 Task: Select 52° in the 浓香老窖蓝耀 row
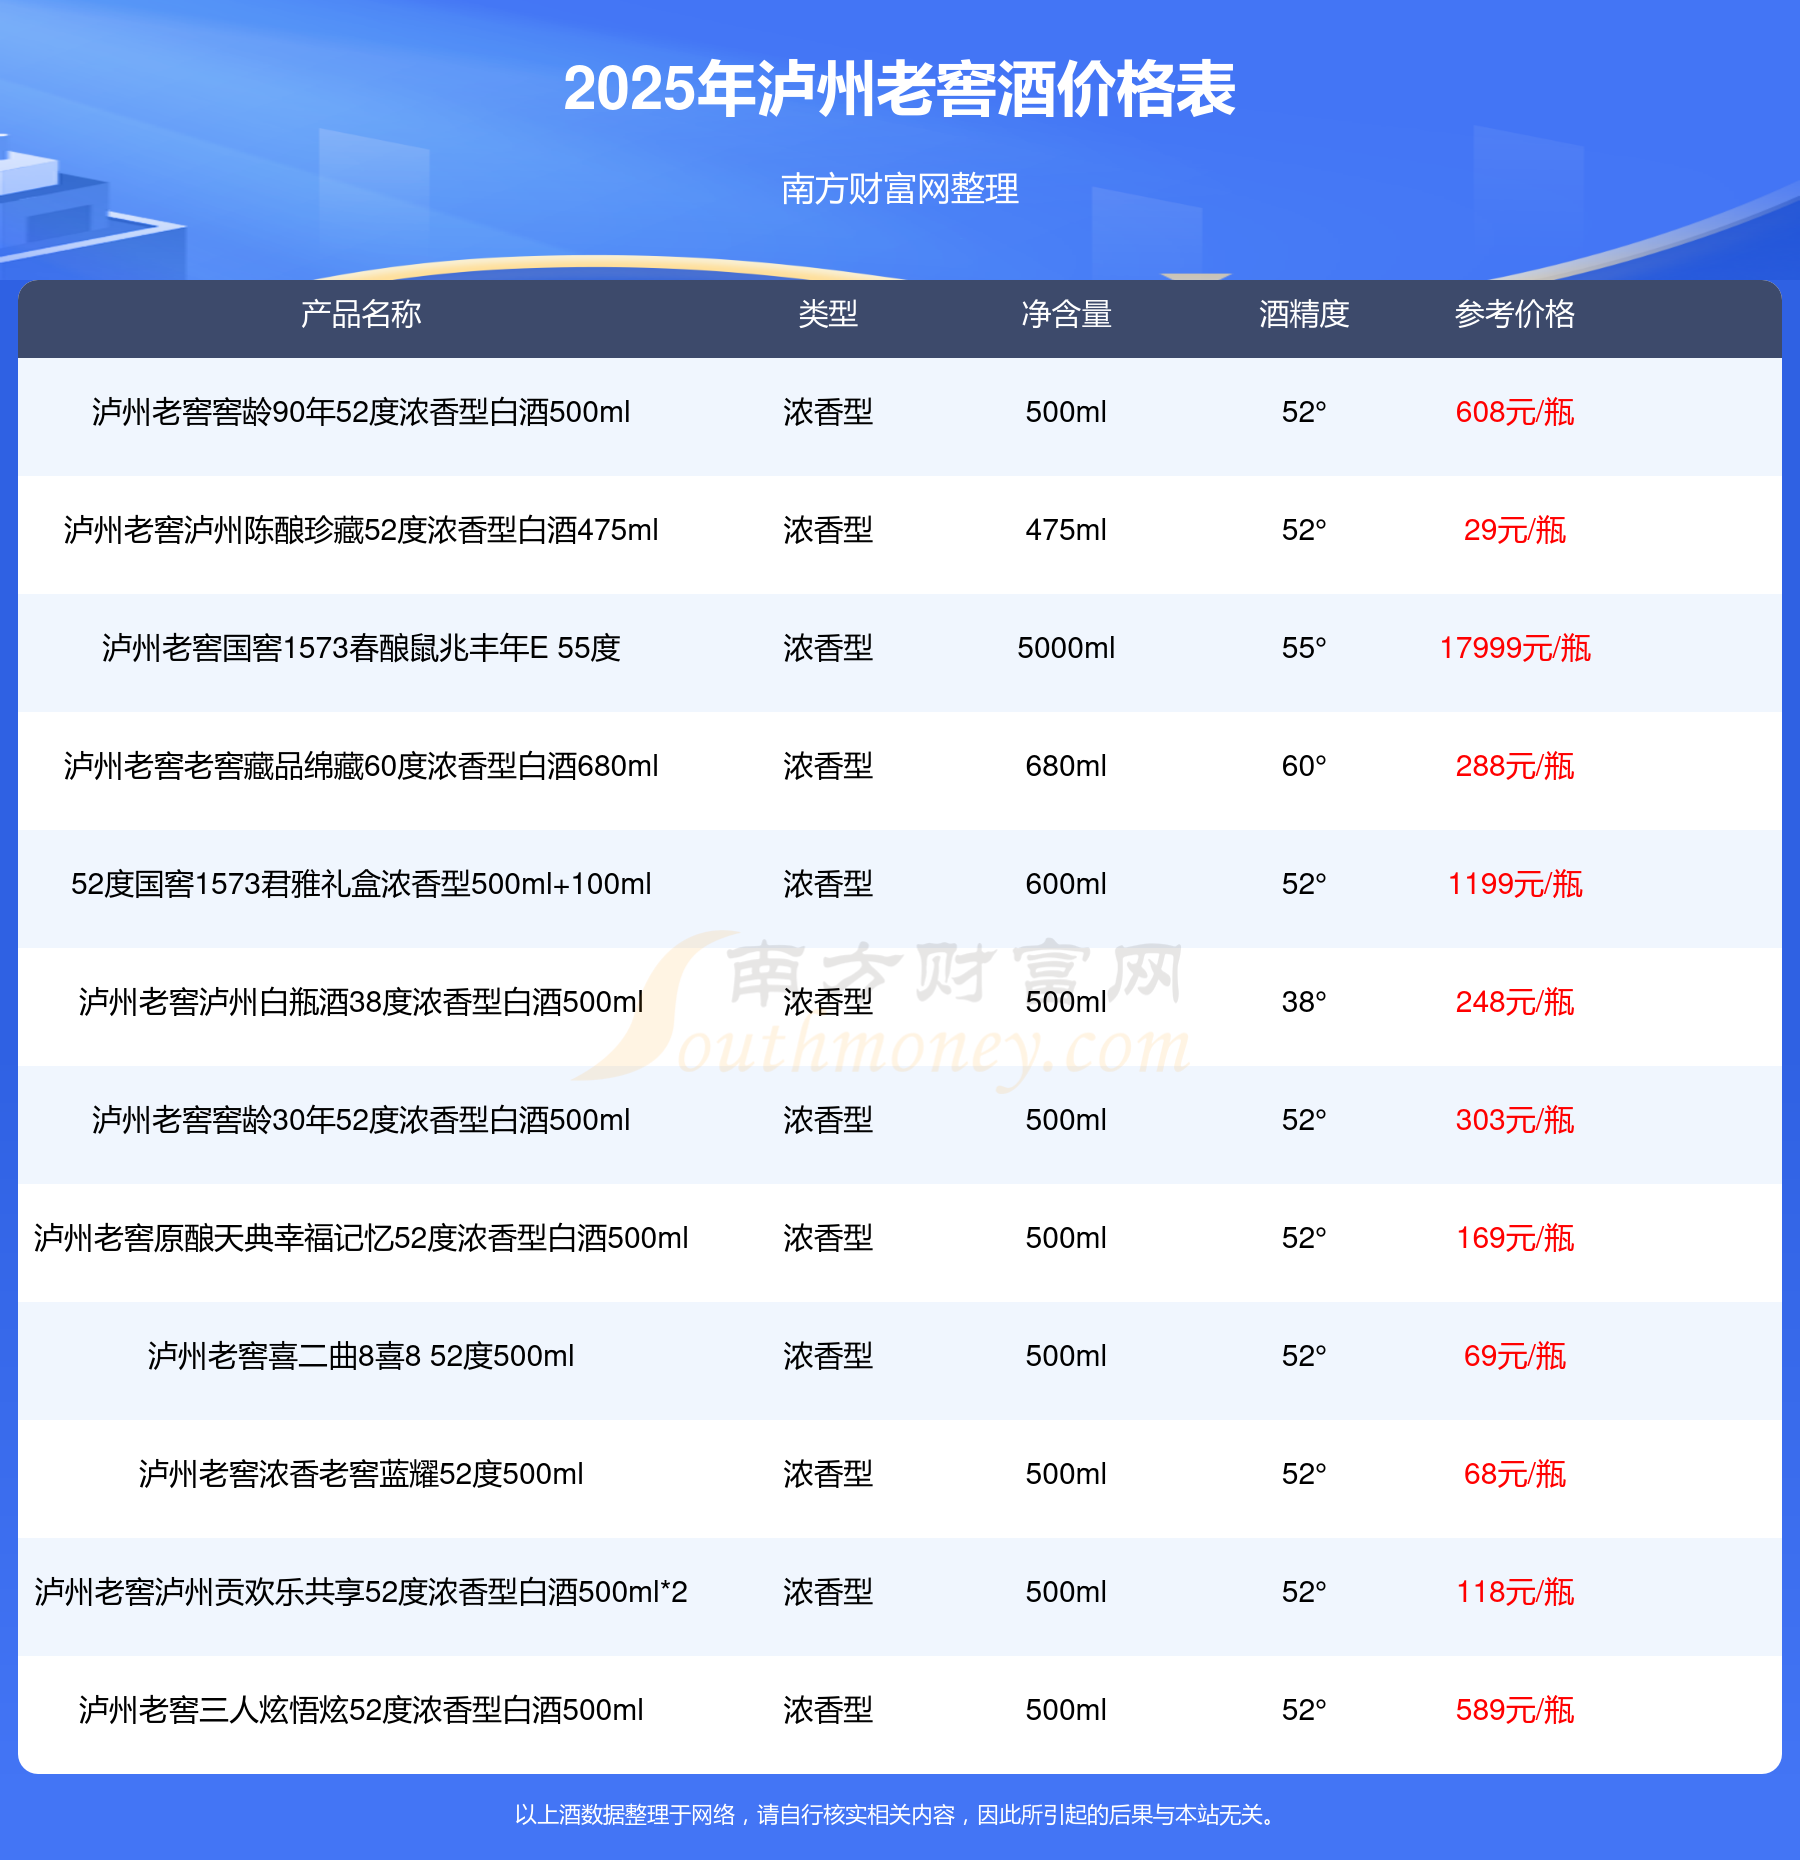click(x=1304, y=1474)
